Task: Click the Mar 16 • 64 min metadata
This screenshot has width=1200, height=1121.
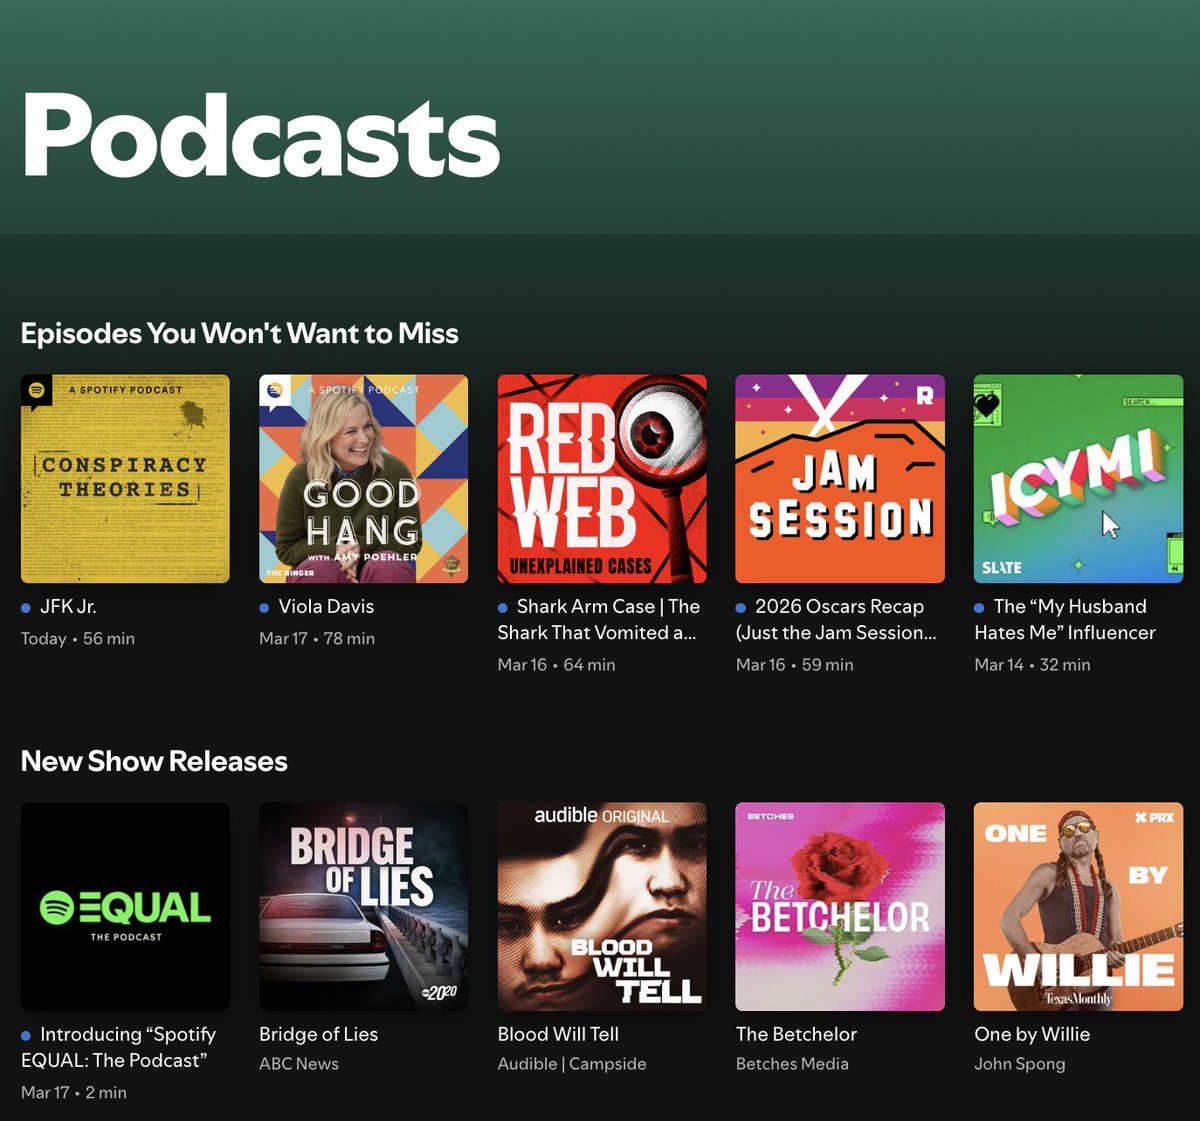Action: point(556,665)
